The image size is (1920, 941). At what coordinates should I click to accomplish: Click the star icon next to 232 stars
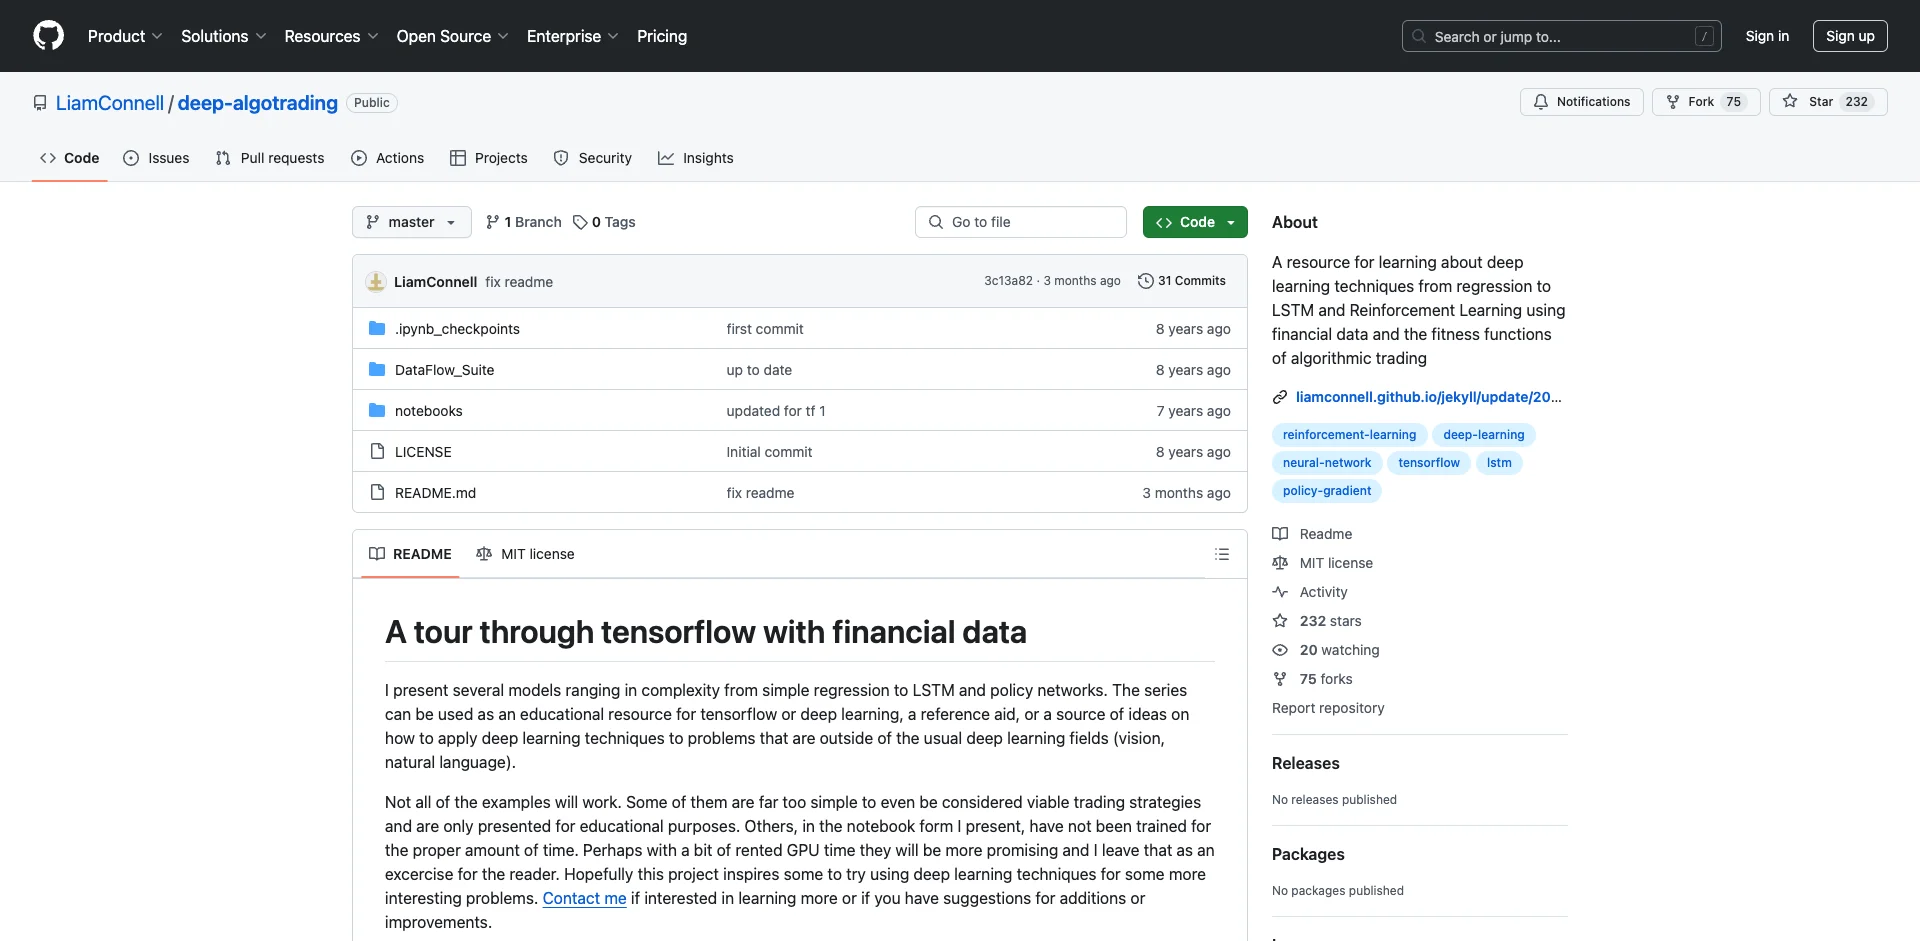pyautogui.click(x=1280, y=621)
